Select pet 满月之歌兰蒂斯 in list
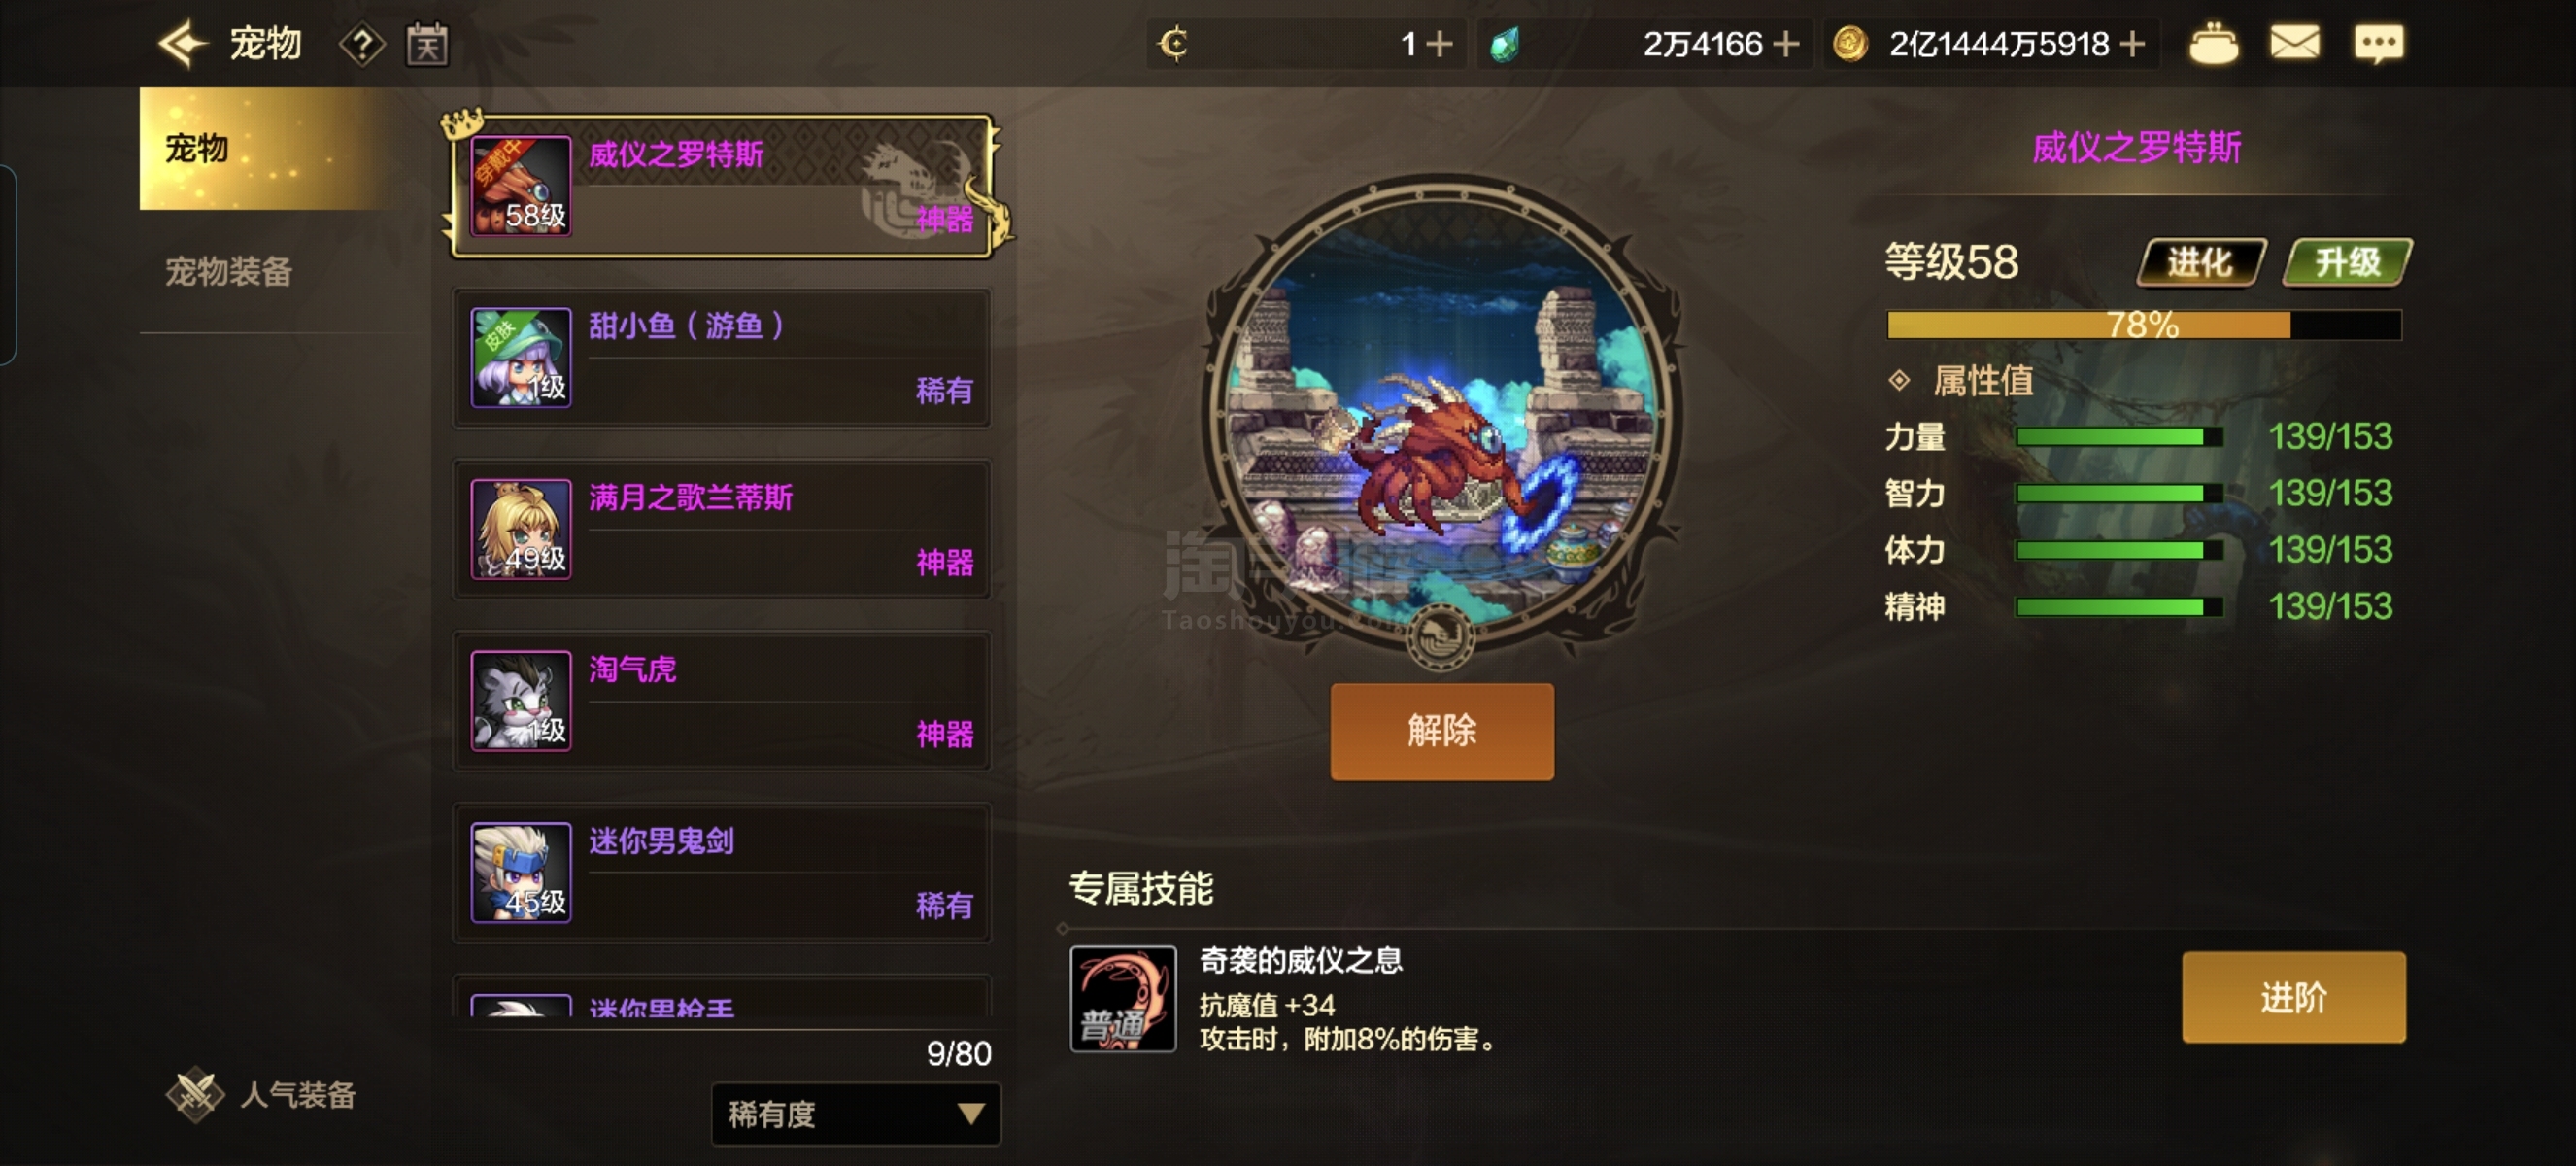Screen dimensions: 2576x1166 click(722, 529)
